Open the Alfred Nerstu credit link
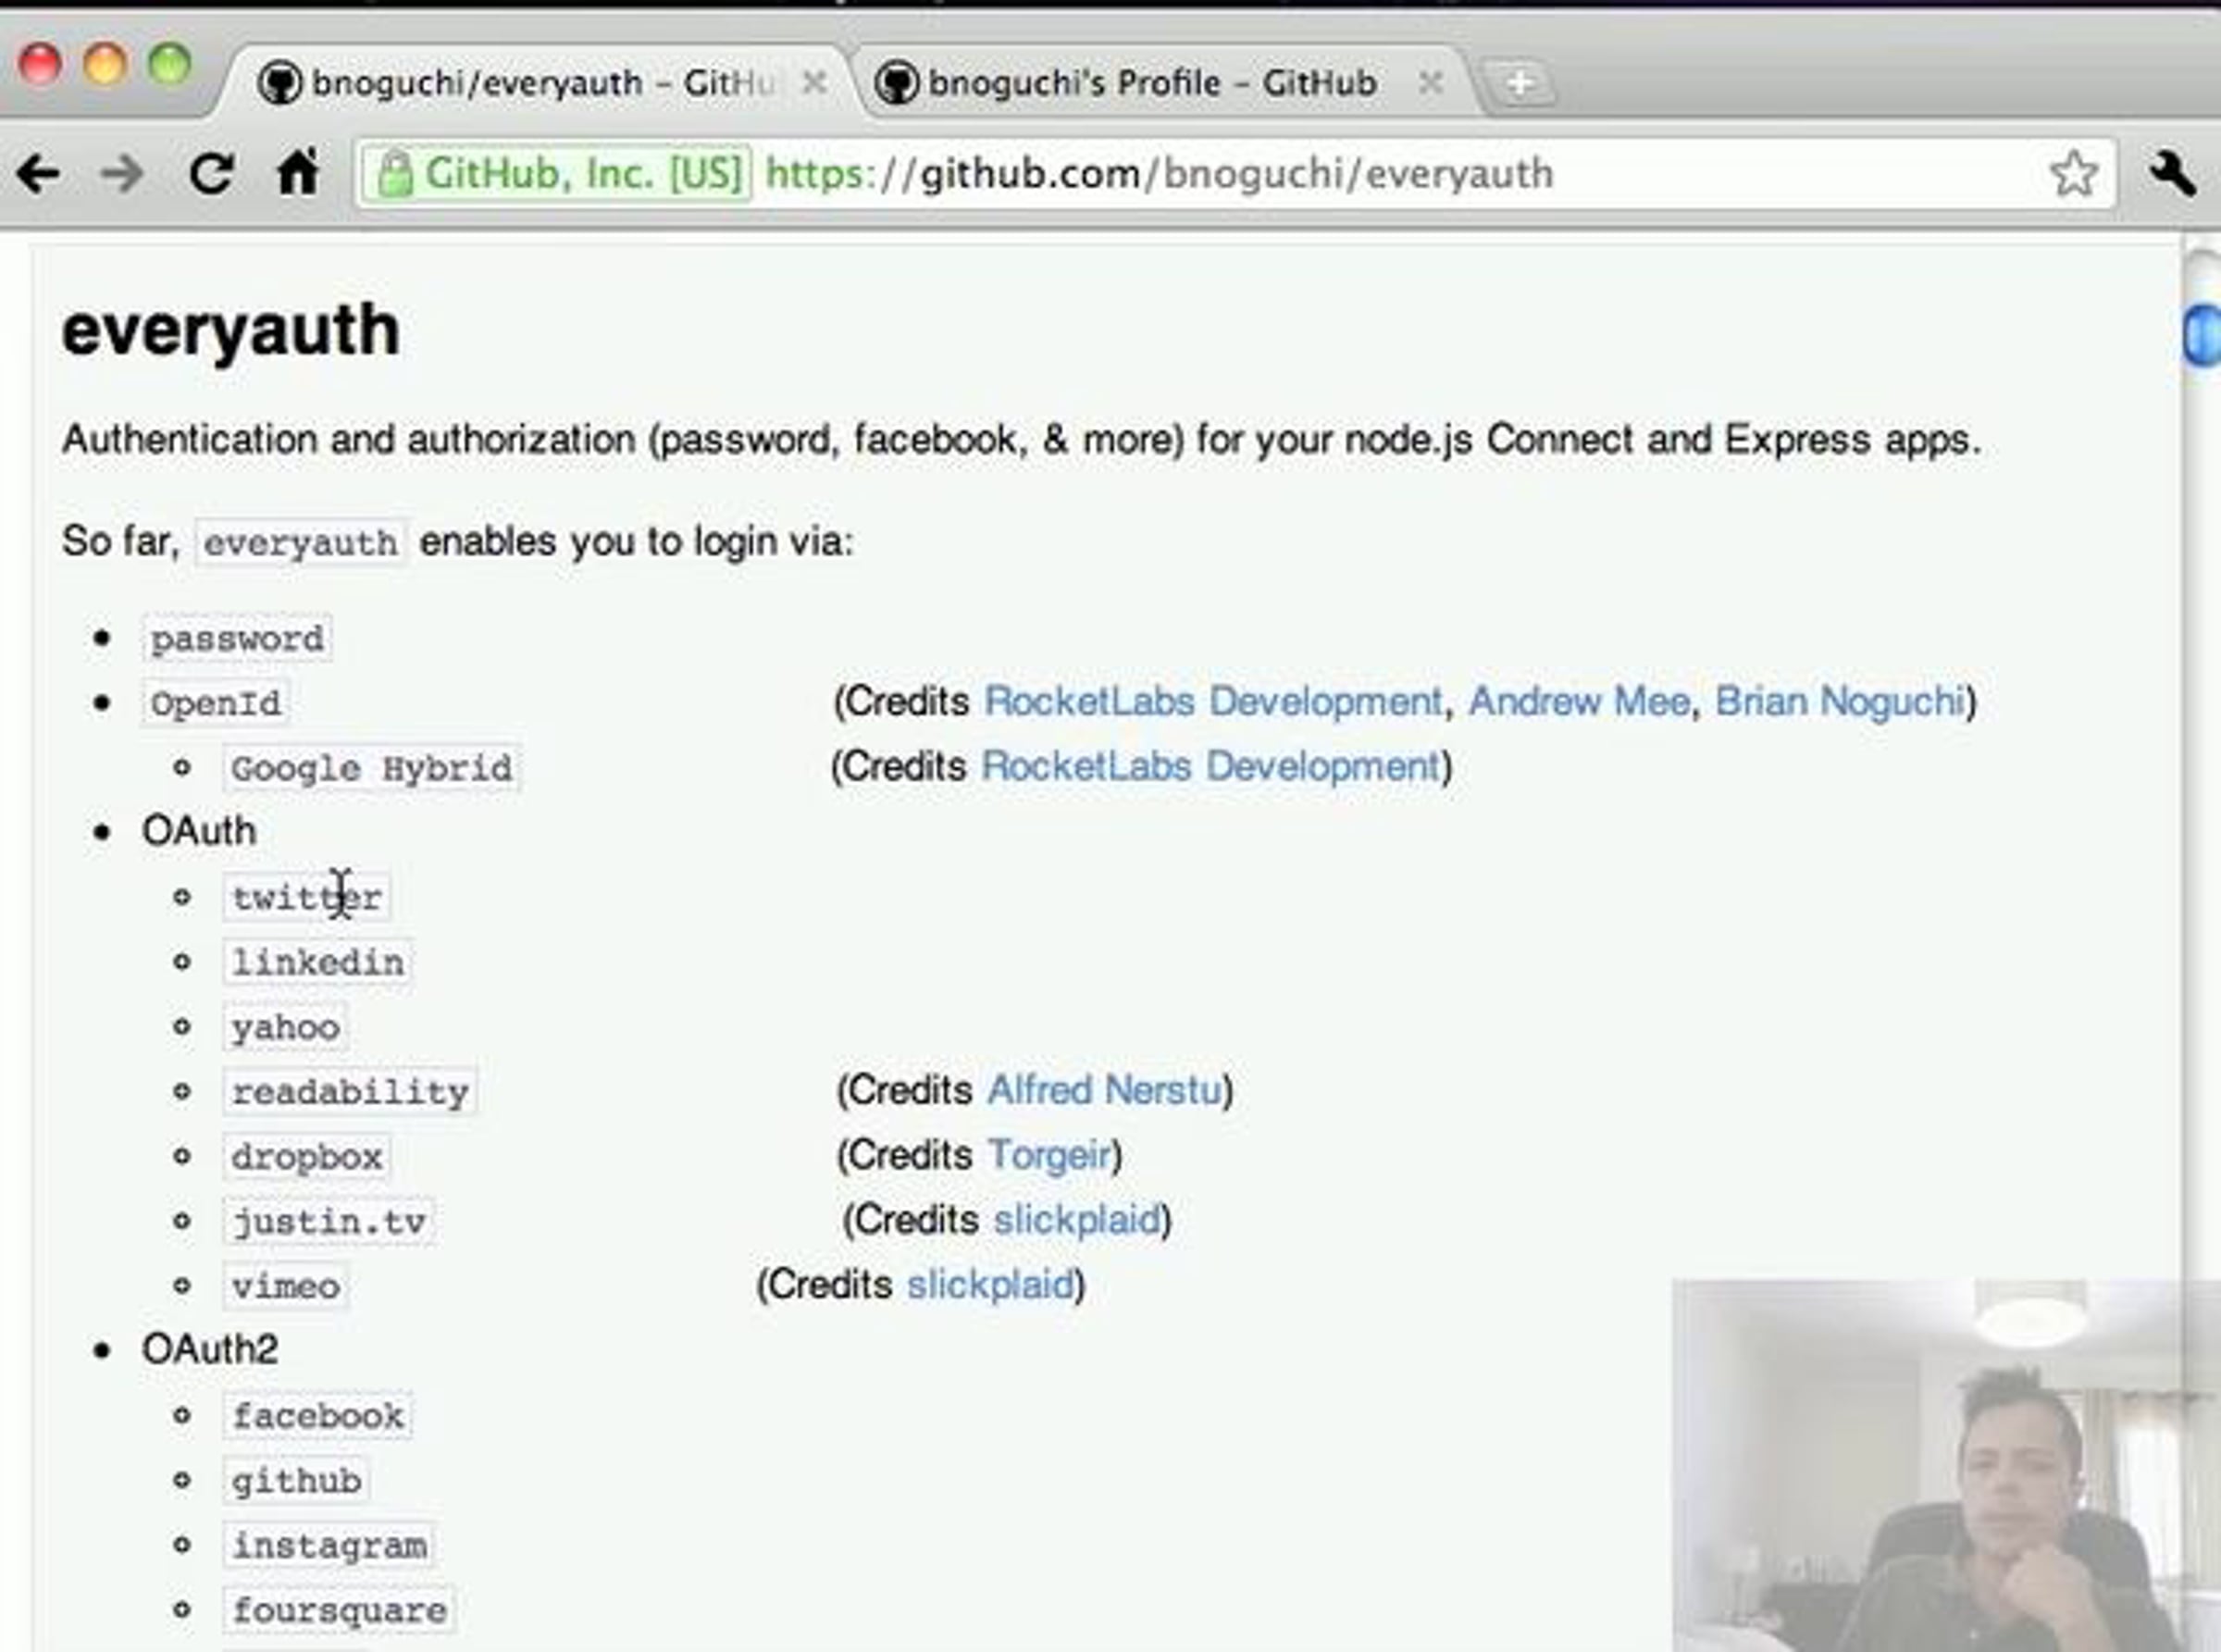 tap(1104, 1090)
